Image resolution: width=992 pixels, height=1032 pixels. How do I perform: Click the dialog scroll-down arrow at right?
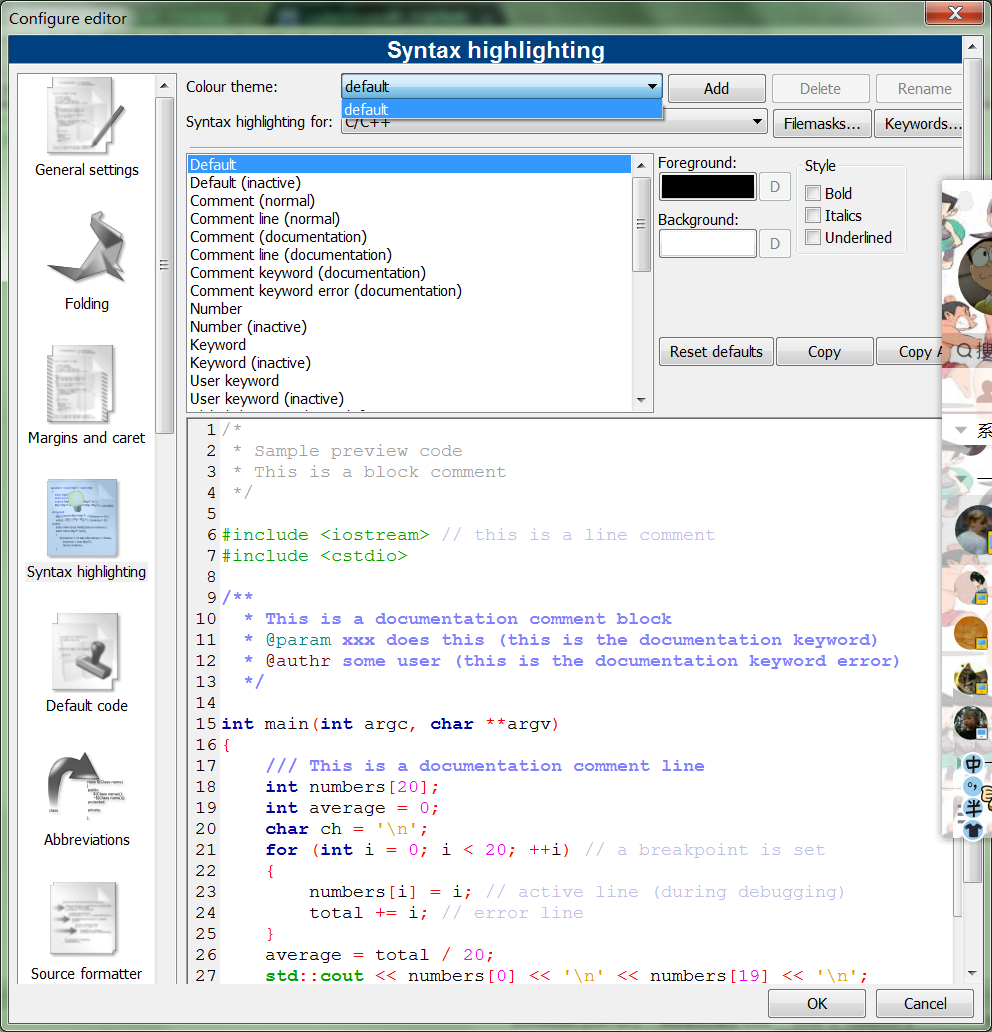[972, 973]
